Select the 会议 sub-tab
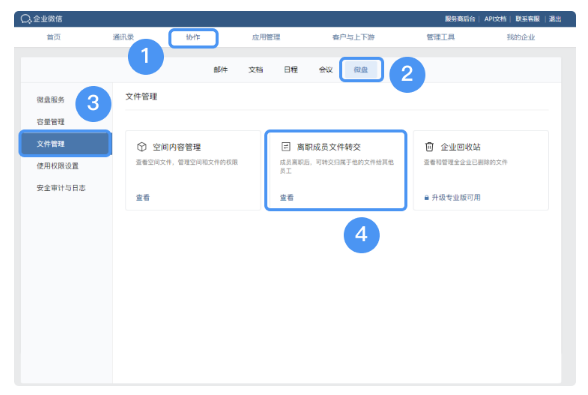The width and height of the screenshot is (588, 395). [x=326, y=69]
